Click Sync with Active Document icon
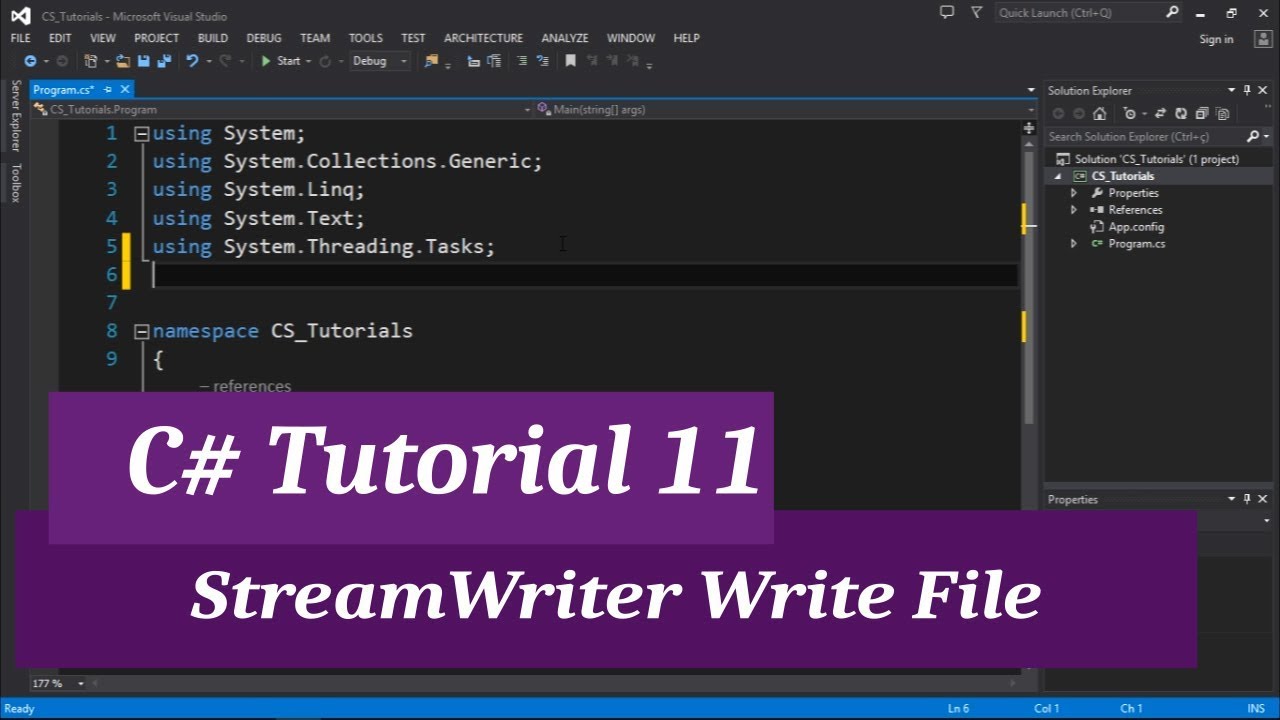 [x=1160, y=114]
